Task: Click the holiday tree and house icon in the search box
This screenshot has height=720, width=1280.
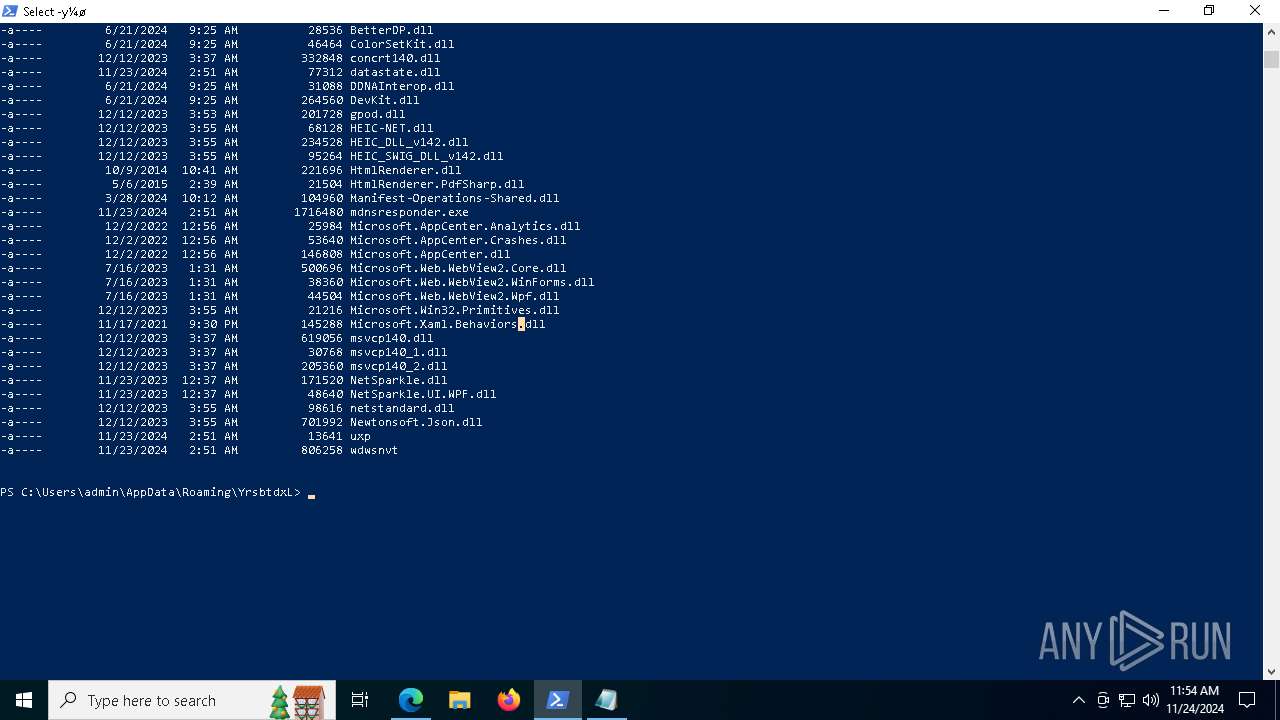Action: tap(297, 701)
